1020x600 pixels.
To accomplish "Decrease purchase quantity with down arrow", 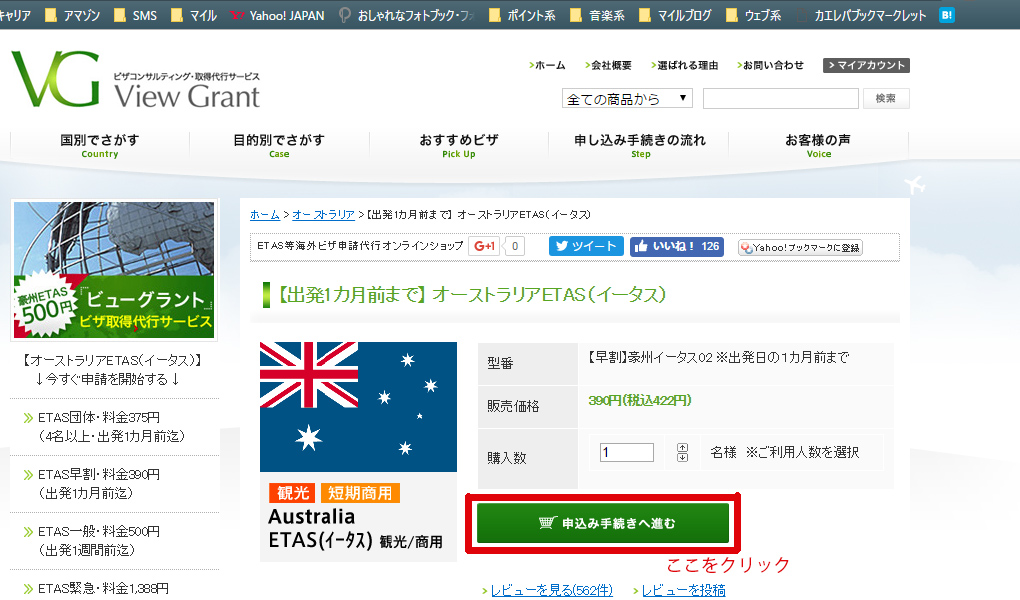I will click(682, 458).
